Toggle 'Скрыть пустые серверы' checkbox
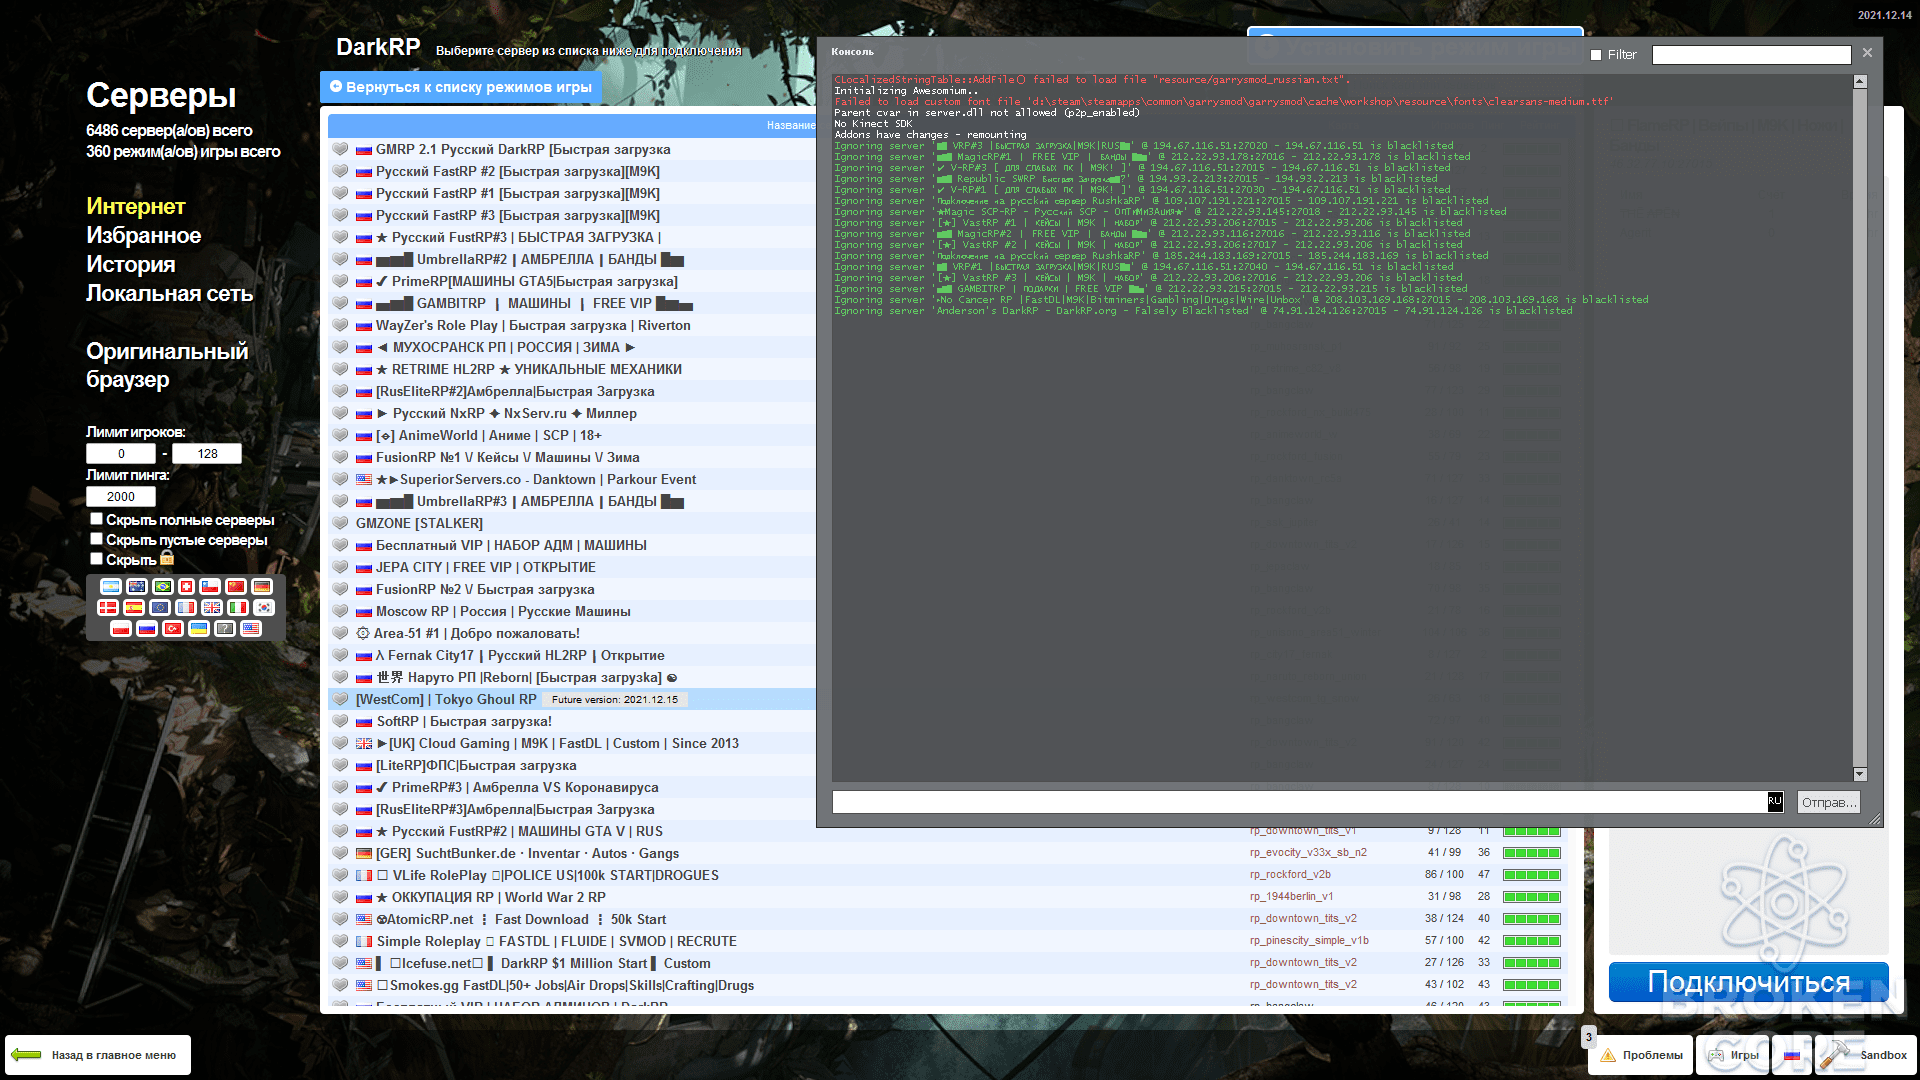Image resolution: width=1920 pixels, height=1080 pixels. tap(96, 539)
